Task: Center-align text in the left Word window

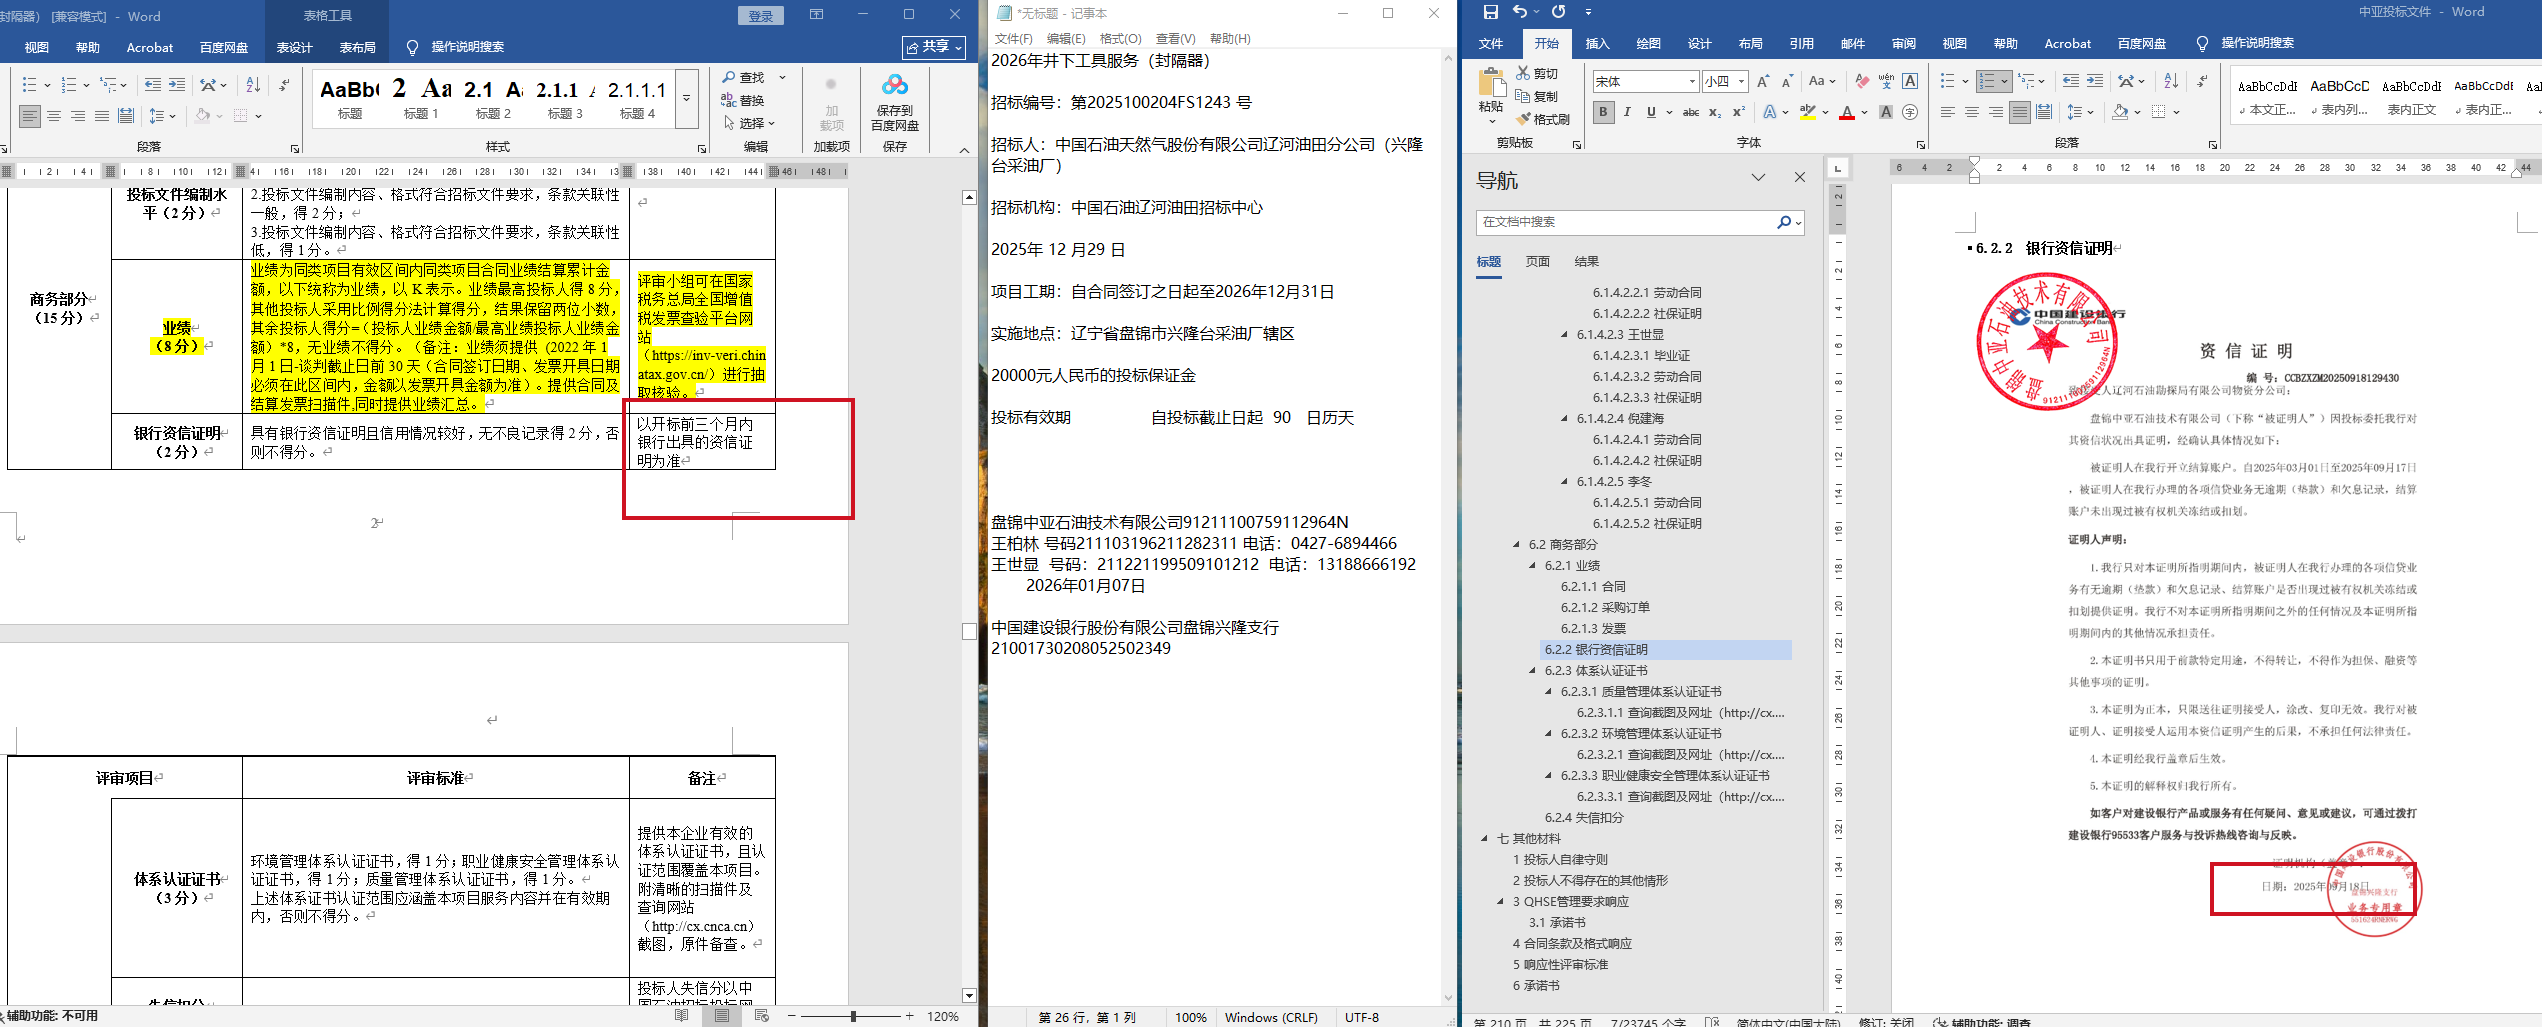Action: tap(54, 116)
